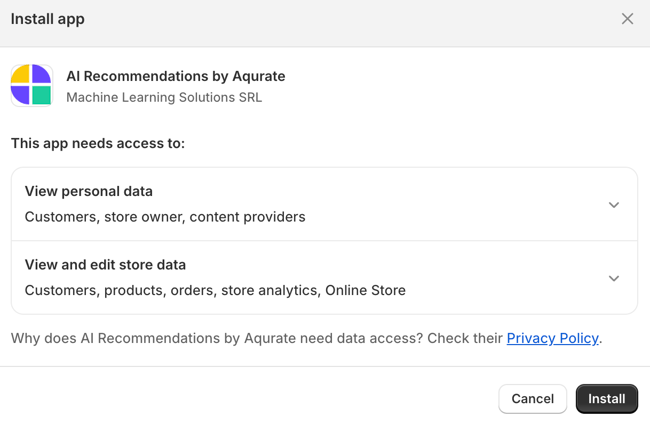
Task: Open the View and edit store data heading
Action: [x=105, y=265]
